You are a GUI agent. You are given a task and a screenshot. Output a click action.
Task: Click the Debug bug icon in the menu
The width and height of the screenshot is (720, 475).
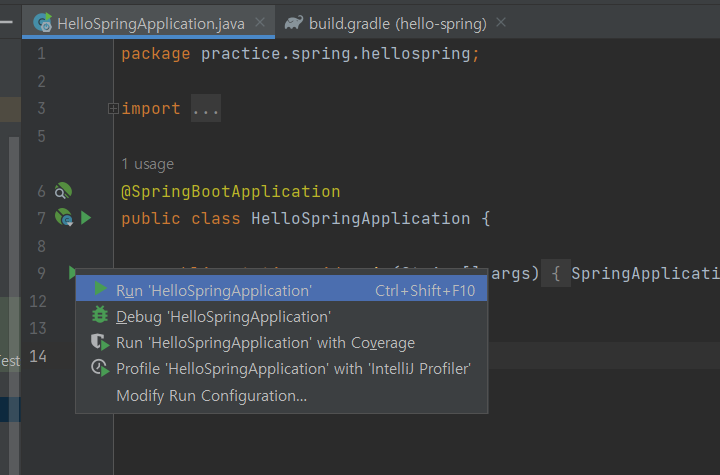tap(100, 316)
